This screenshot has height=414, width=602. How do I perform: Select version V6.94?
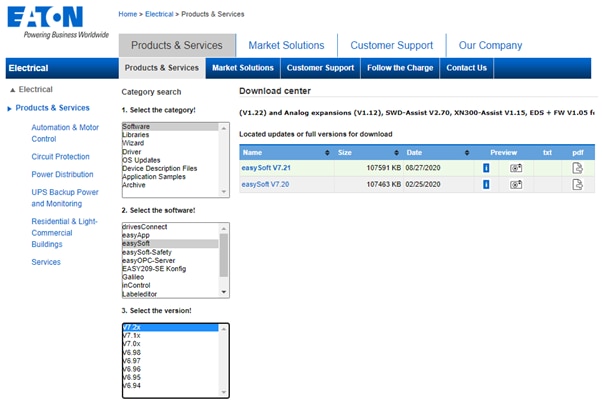click(x=170, y=386)
